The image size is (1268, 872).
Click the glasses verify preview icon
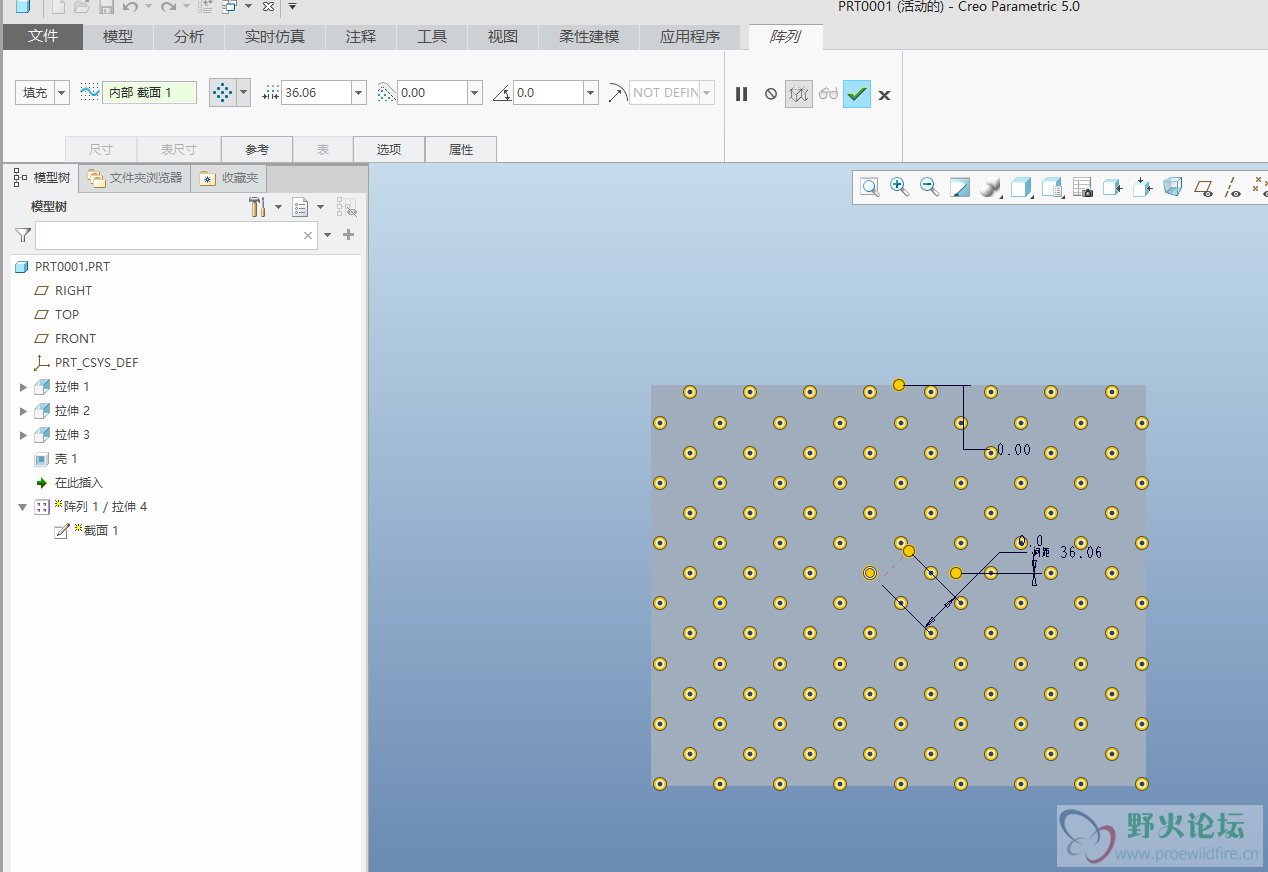(x=828, y=94)
